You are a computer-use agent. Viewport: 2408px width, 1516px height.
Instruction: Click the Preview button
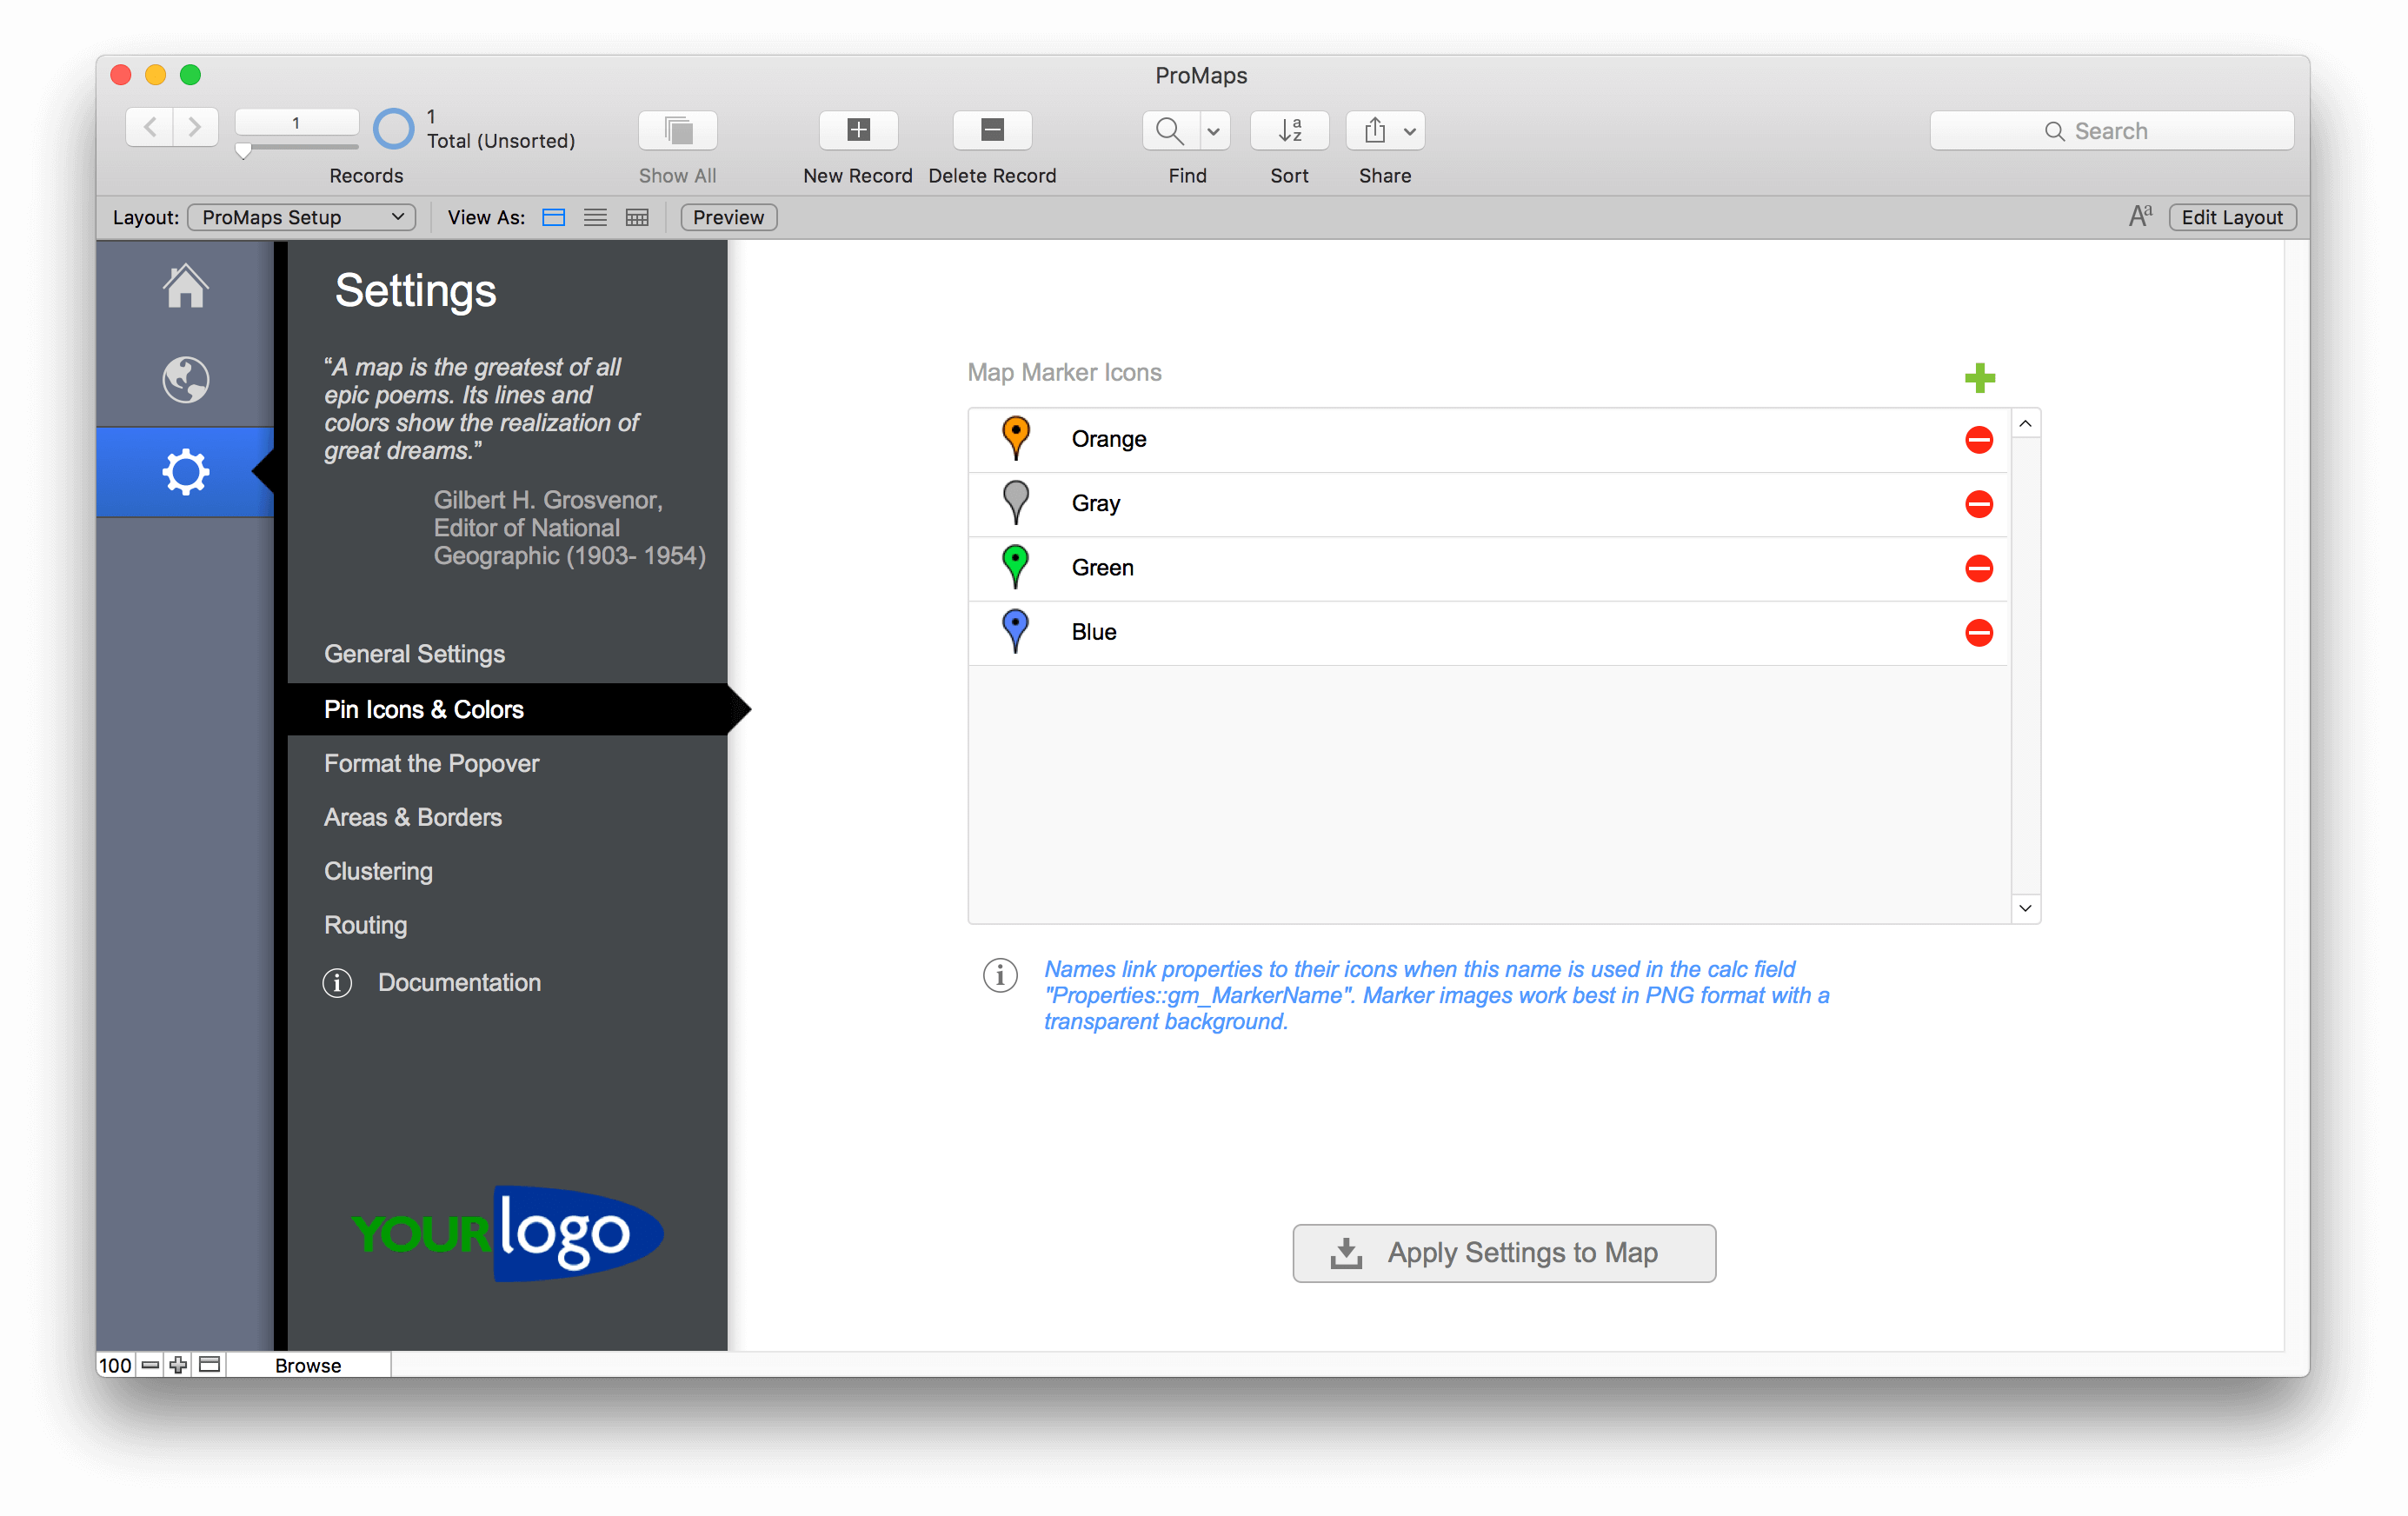tap(728, 217)
